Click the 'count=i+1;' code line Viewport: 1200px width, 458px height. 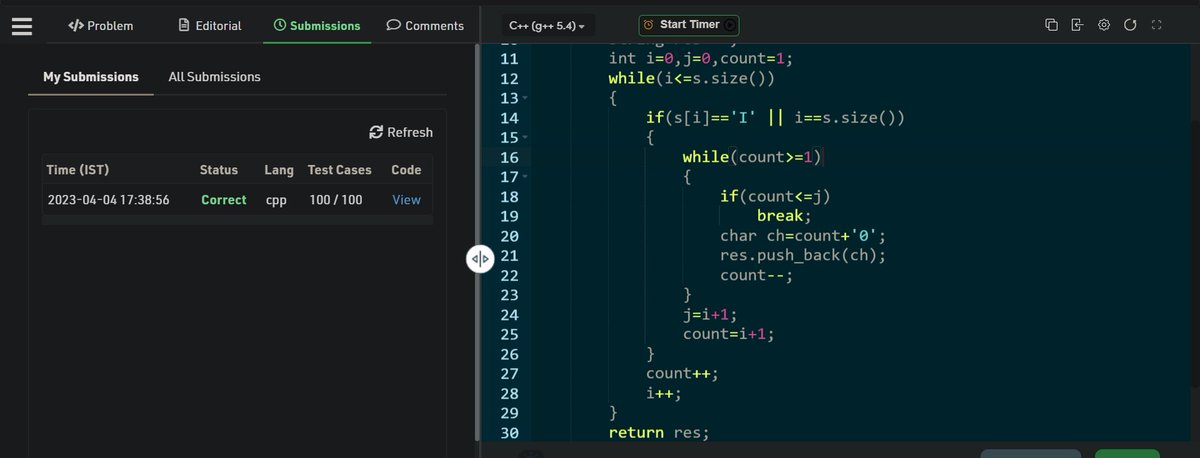point(728,334)
